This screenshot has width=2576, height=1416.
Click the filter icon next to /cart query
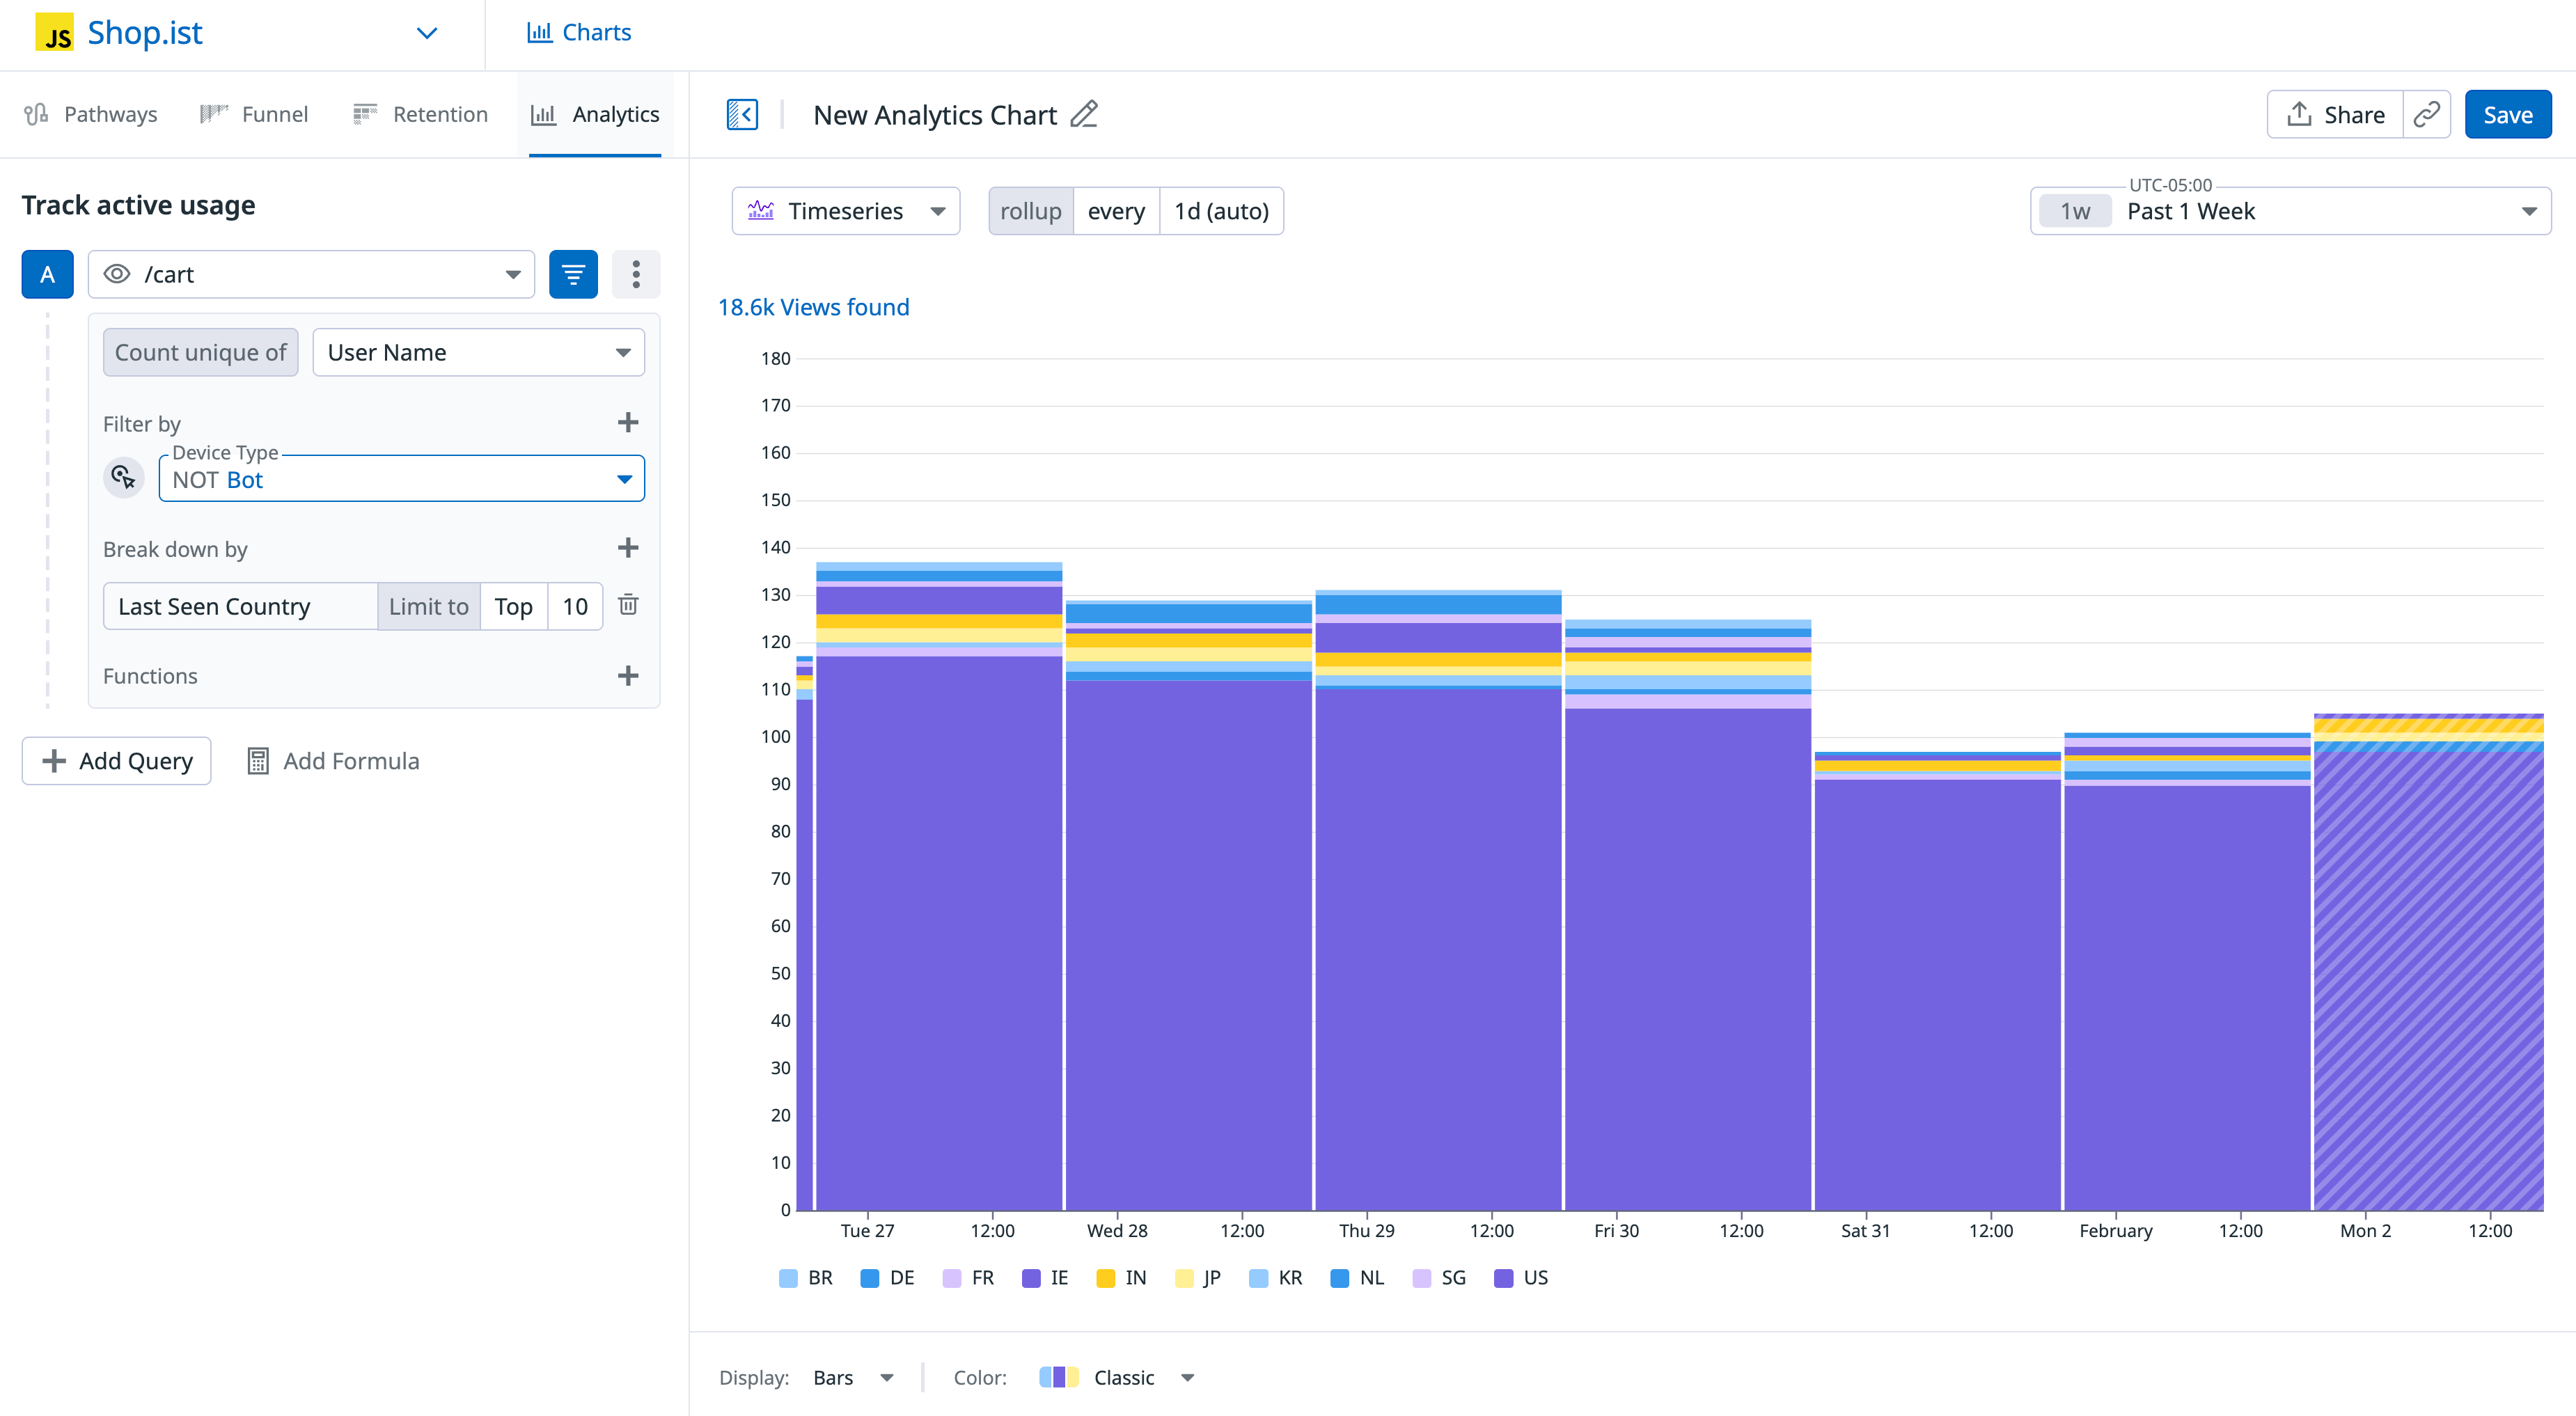click(573, 273)
